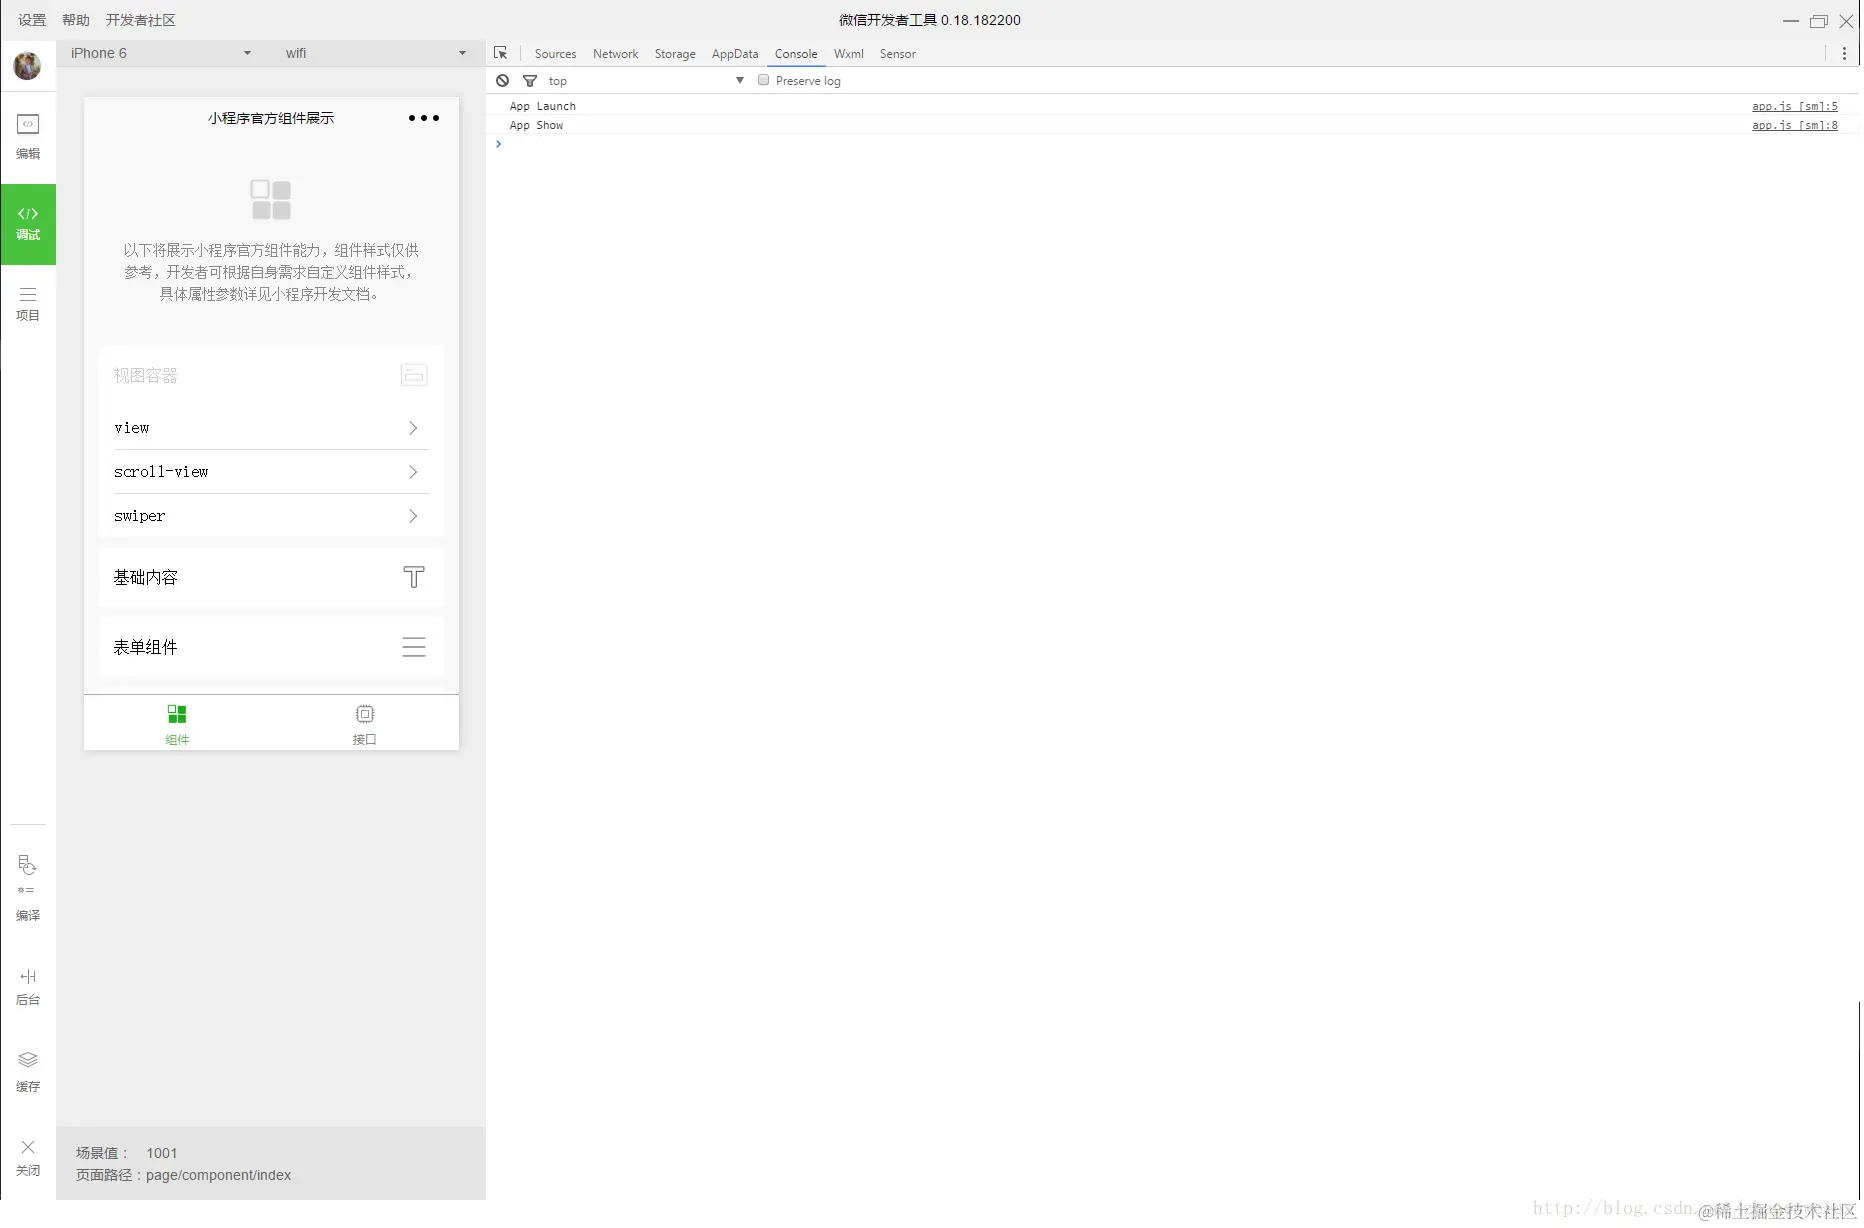The width and height of the screenshot is (1864, 1228).
Task: Click the element inspector arrow icon
Action: click(x=501, y=53)
